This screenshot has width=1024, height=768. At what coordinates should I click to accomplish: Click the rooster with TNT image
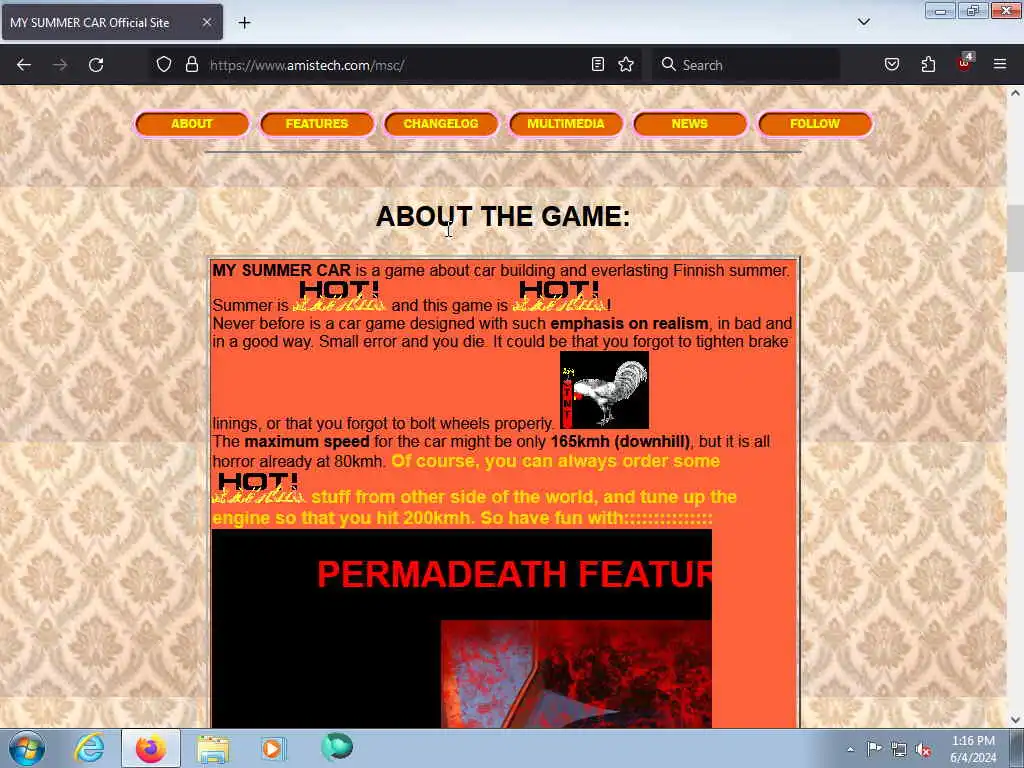tap(604, 390)
